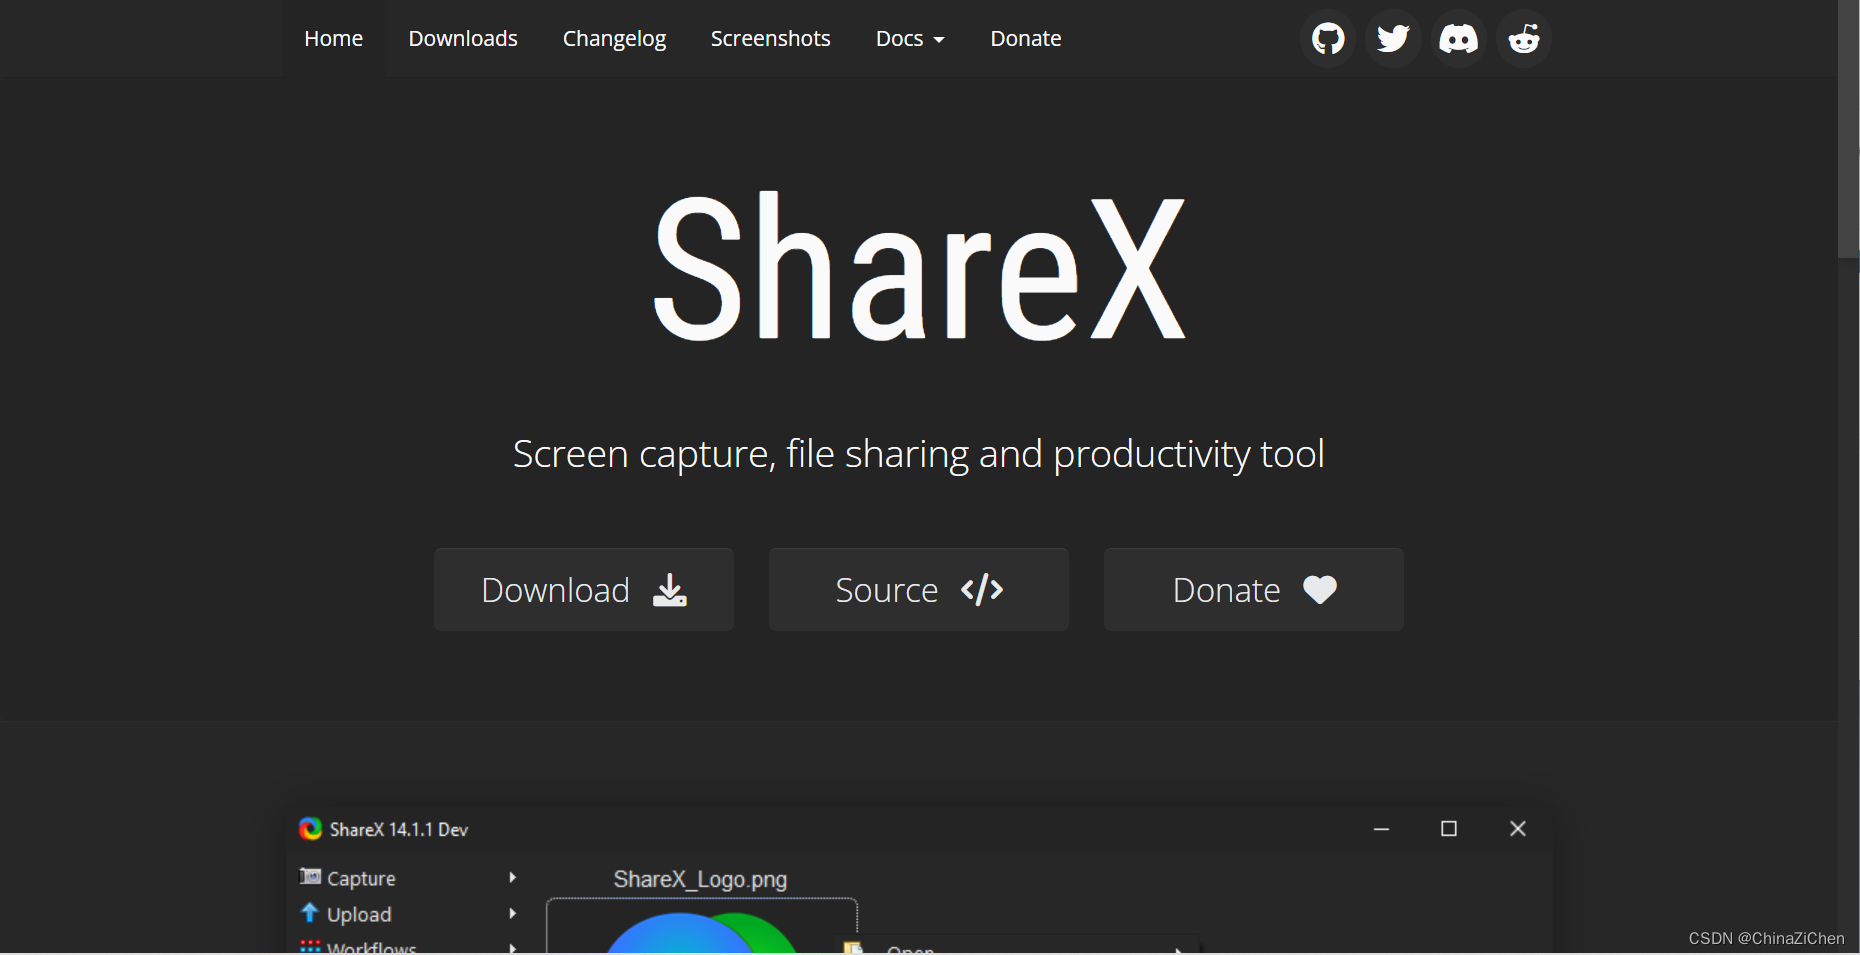Click the Capture menu icon in ShareX window
The image size is (1860, 955).
tap(310, 877)
